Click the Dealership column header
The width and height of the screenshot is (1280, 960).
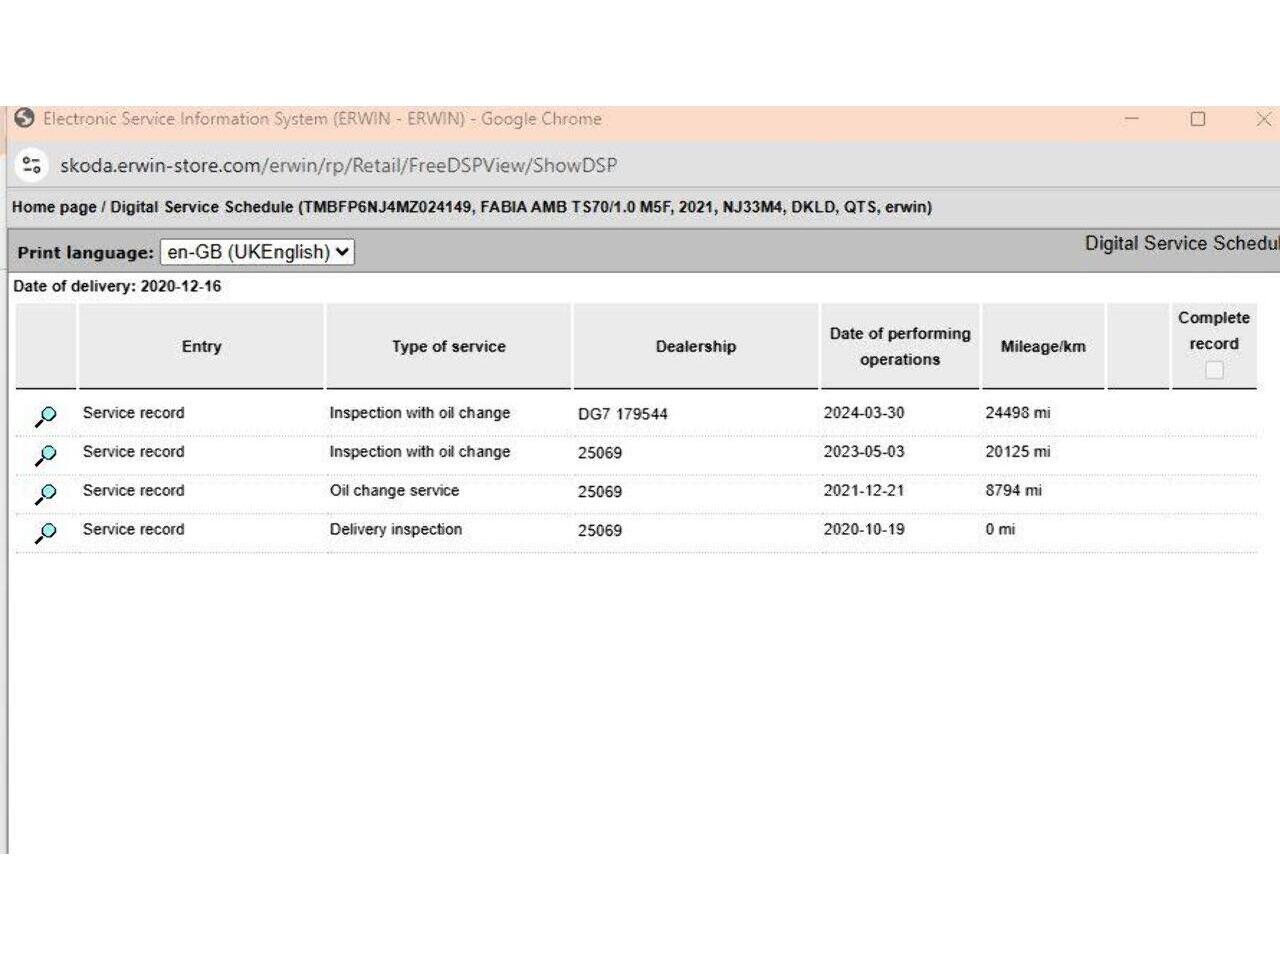[695, 346]
